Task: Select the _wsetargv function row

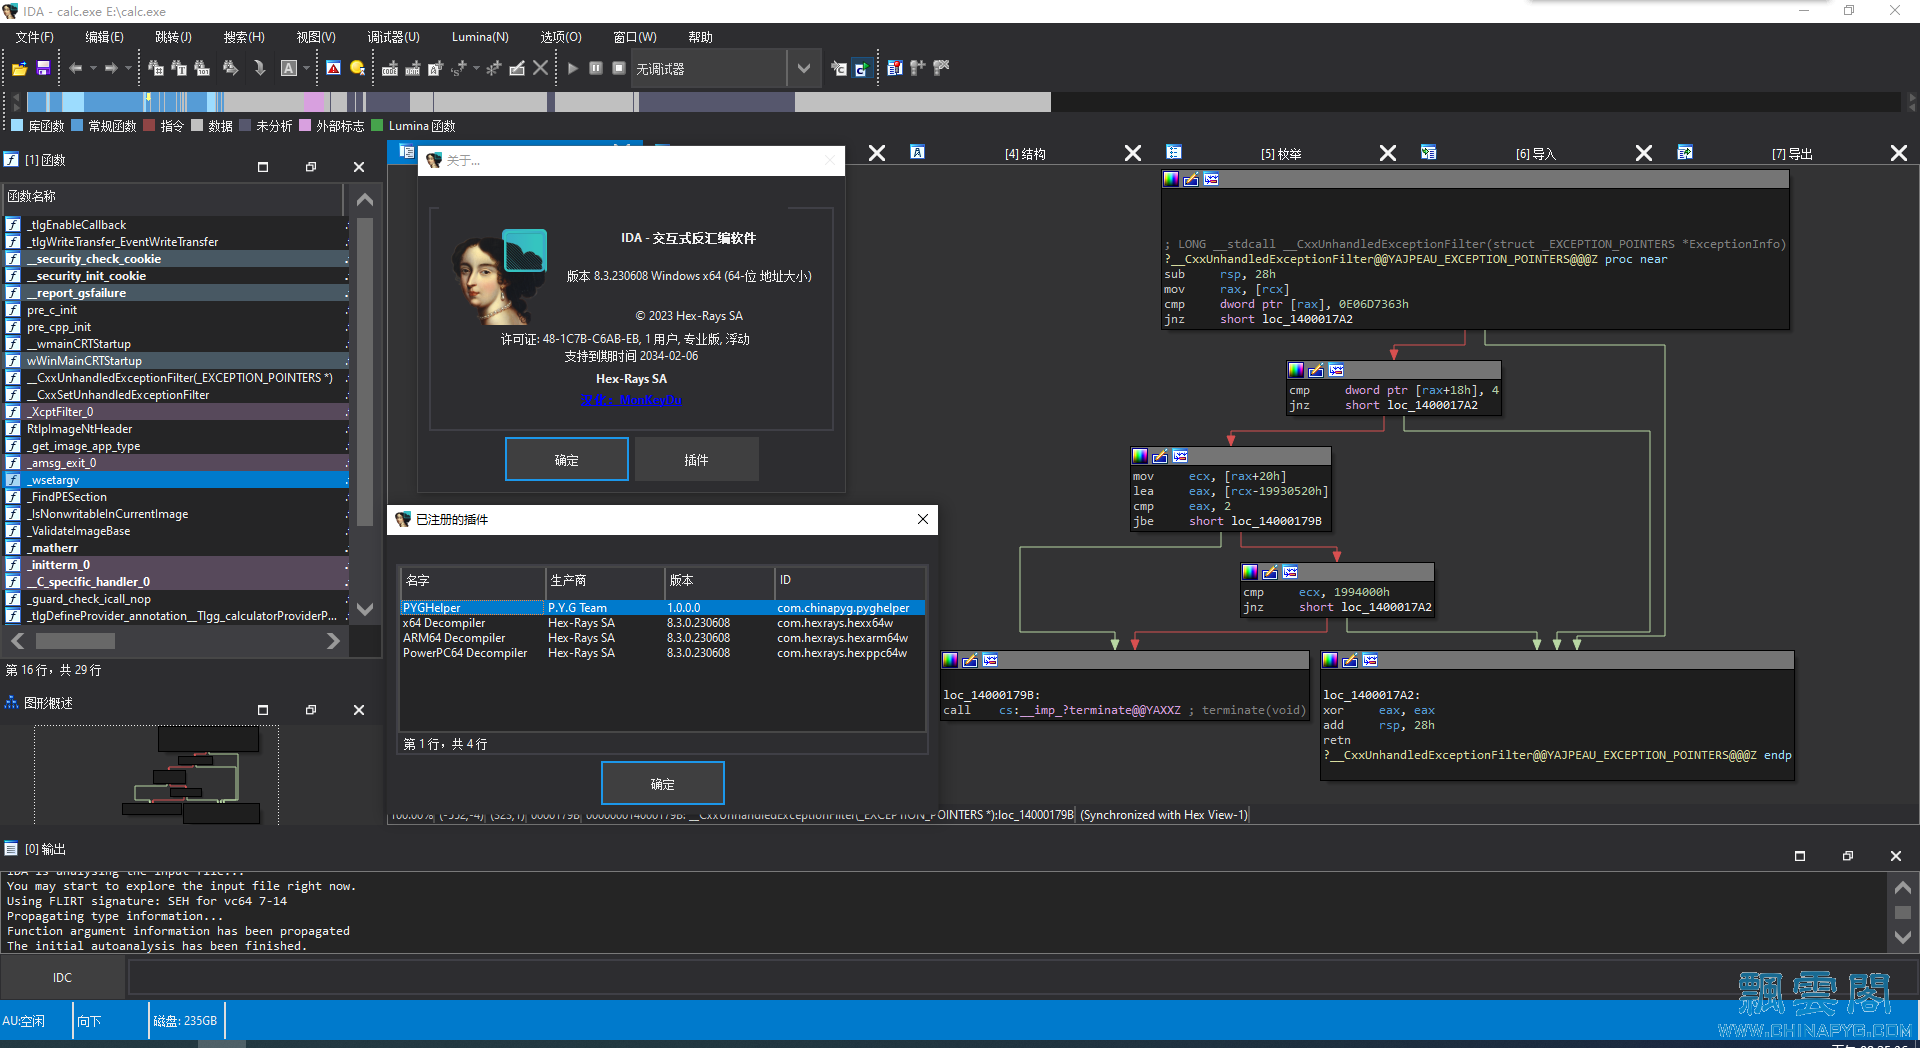Action: point(176,480)
